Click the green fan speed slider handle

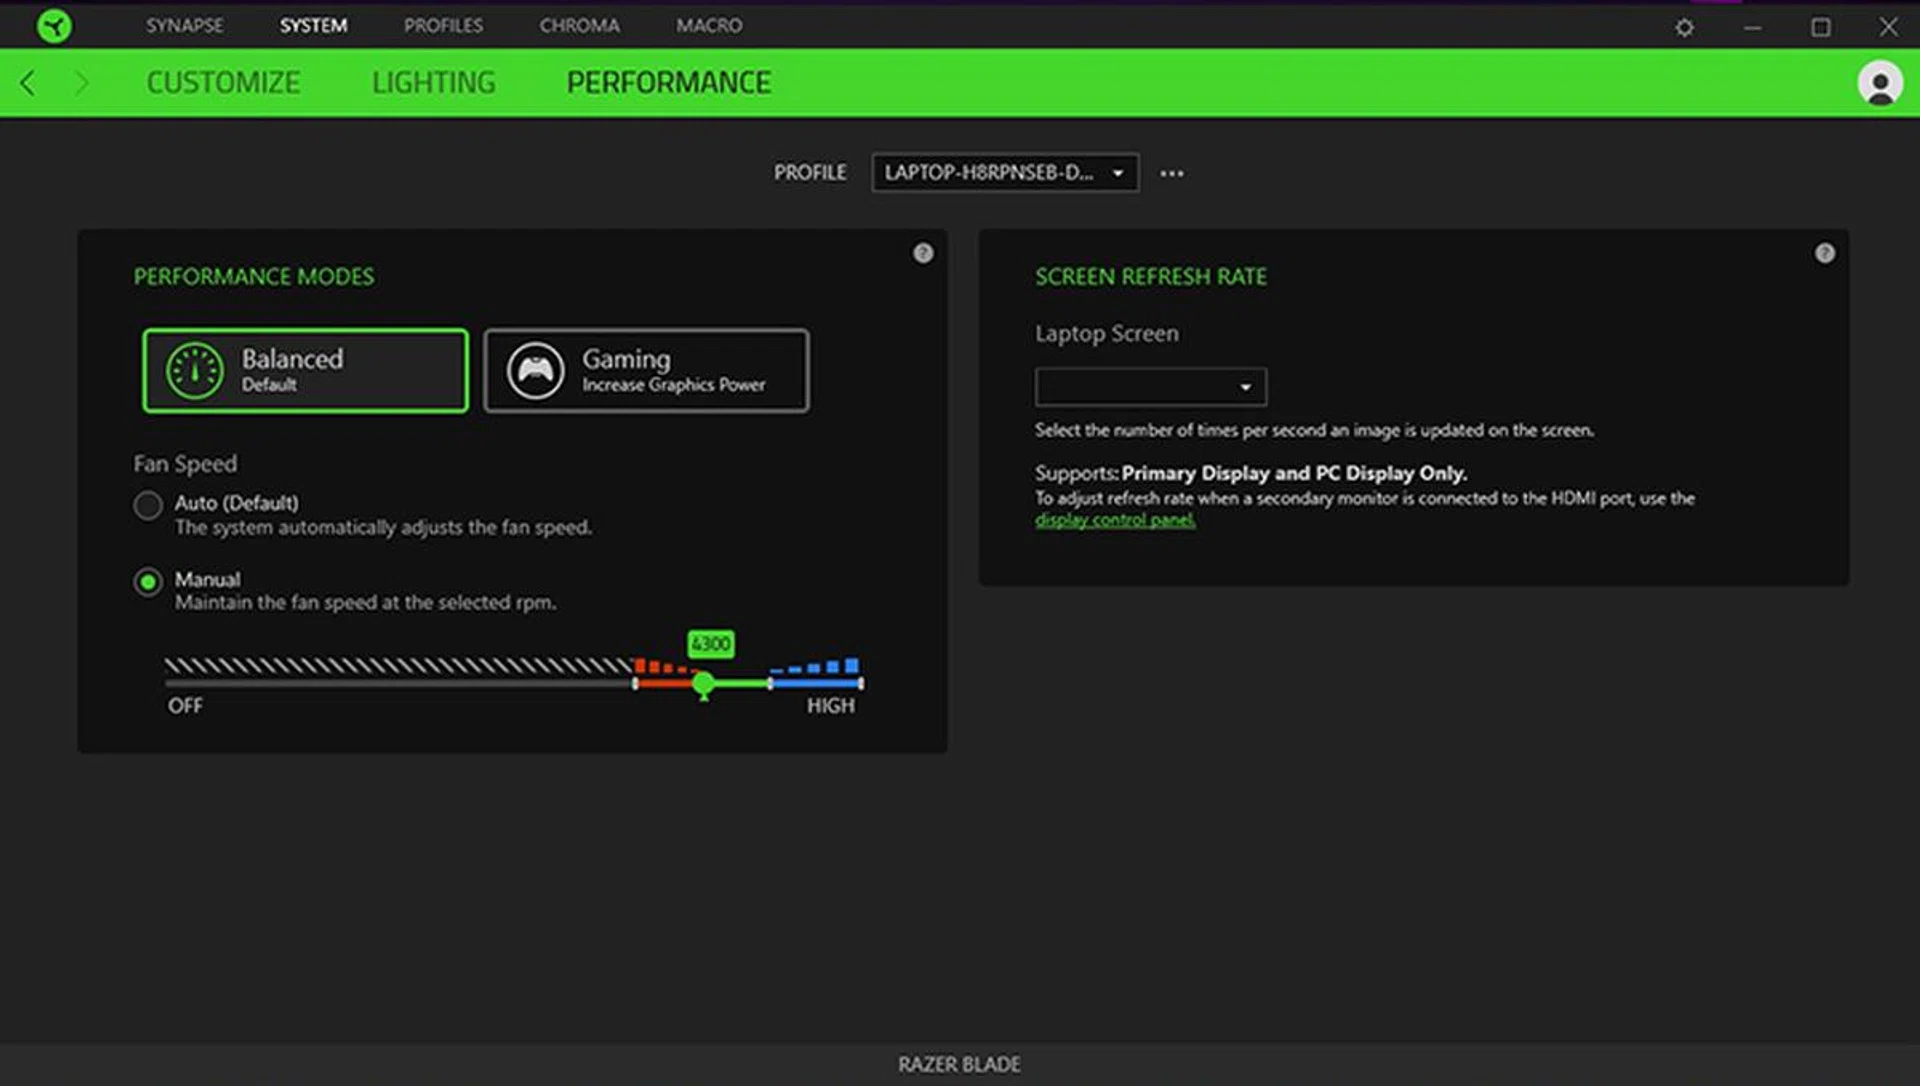tap(703, 683)
